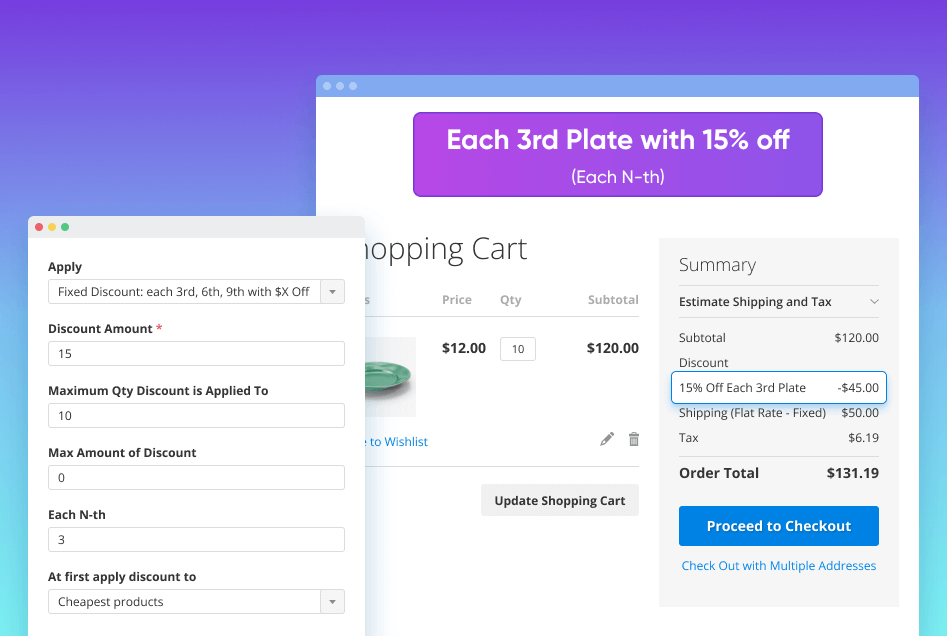Open the 'At first apply discount to' dropdown

coord(196,602)
